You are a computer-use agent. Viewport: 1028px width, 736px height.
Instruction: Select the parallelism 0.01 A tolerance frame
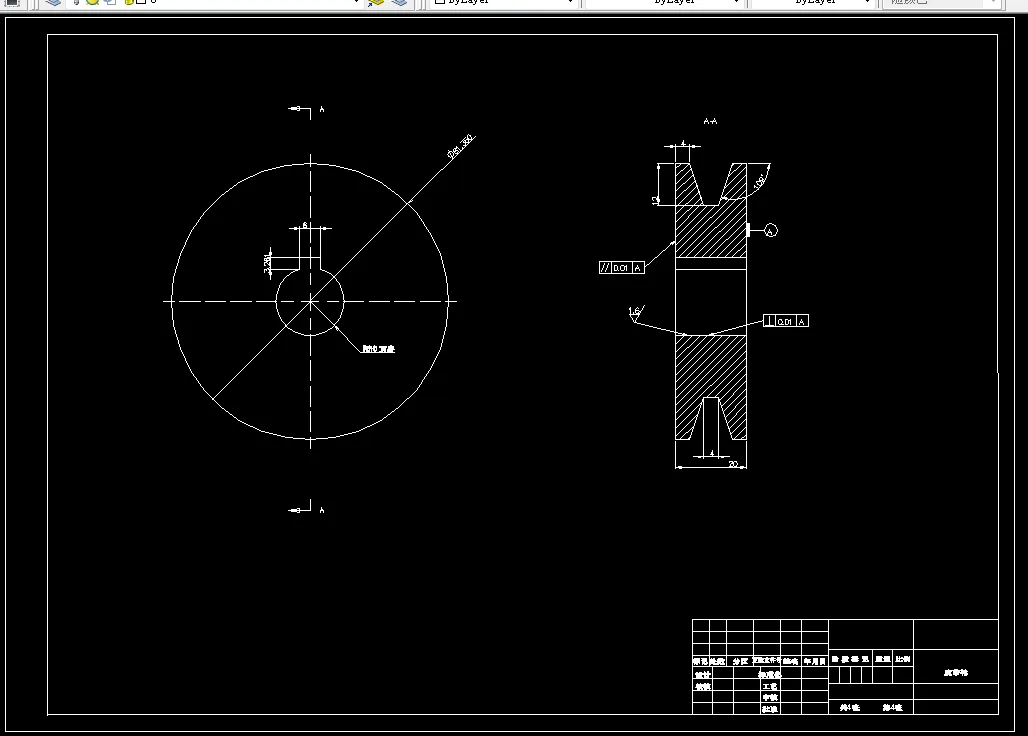click(622, 267)
